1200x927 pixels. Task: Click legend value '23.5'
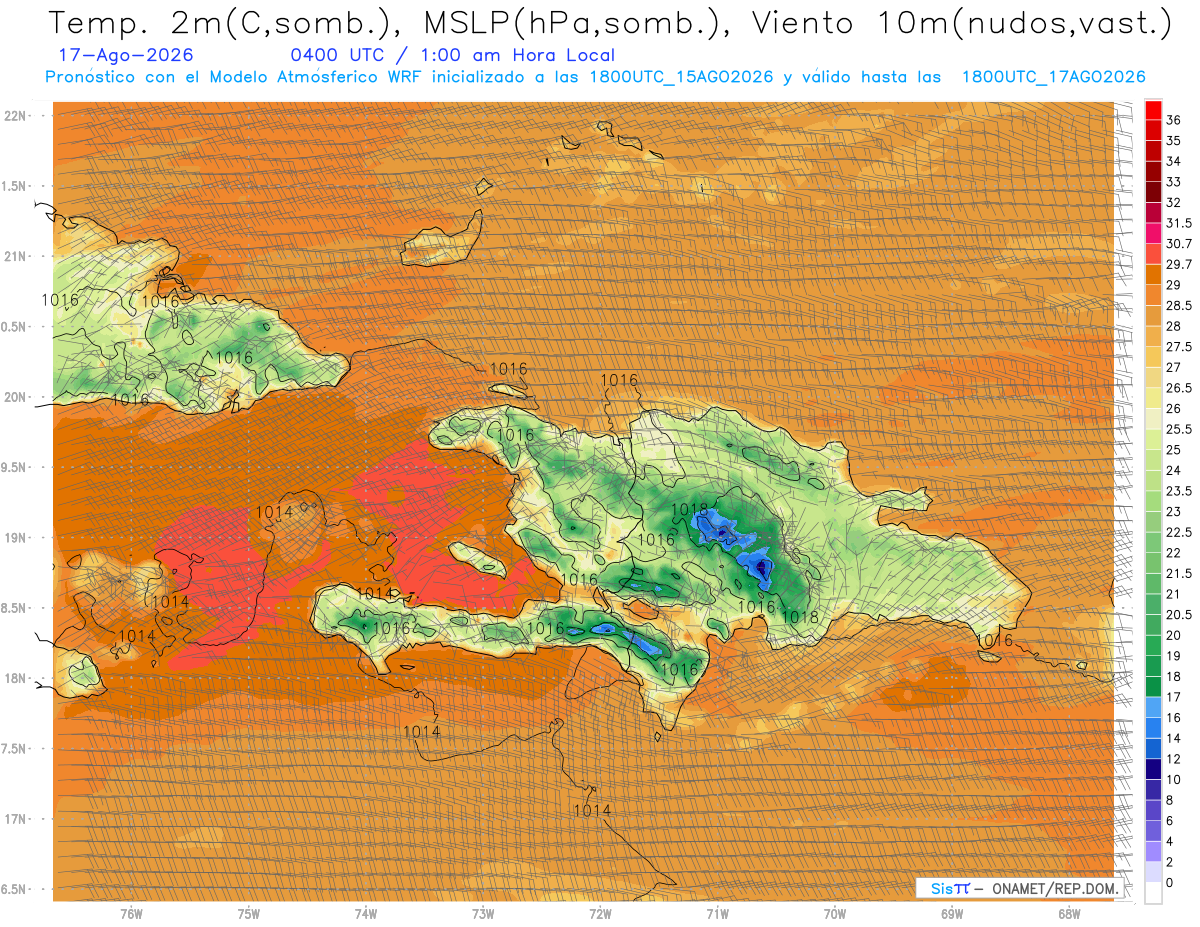click(x=1179, y=491)
